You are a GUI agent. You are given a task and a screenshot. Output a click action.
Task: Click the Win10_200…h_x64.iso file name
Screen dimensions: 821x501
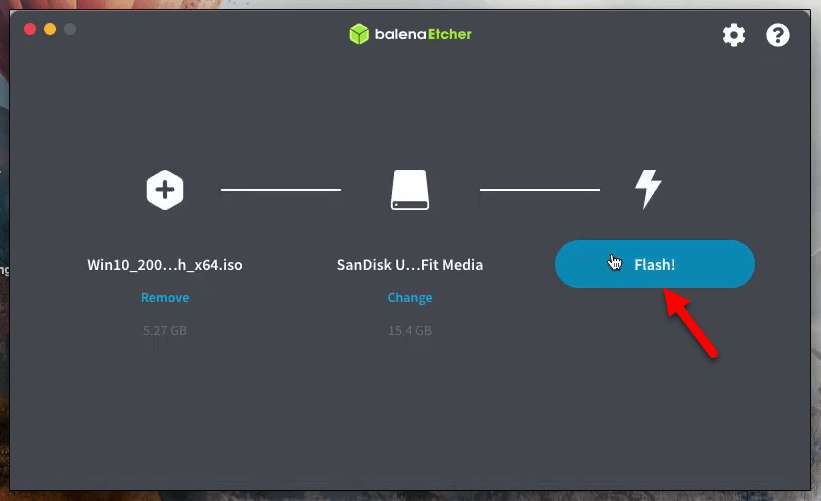point(165,265)
